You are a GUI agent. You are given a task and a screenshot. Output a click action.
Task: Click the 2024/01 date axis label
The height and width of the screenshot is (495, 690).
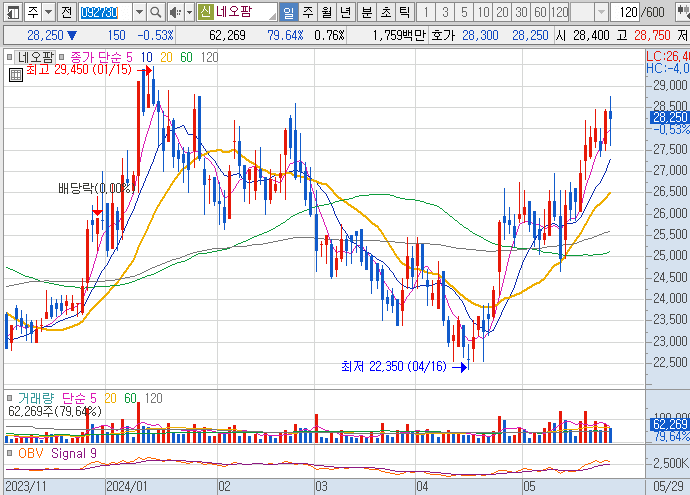point(127,486)
